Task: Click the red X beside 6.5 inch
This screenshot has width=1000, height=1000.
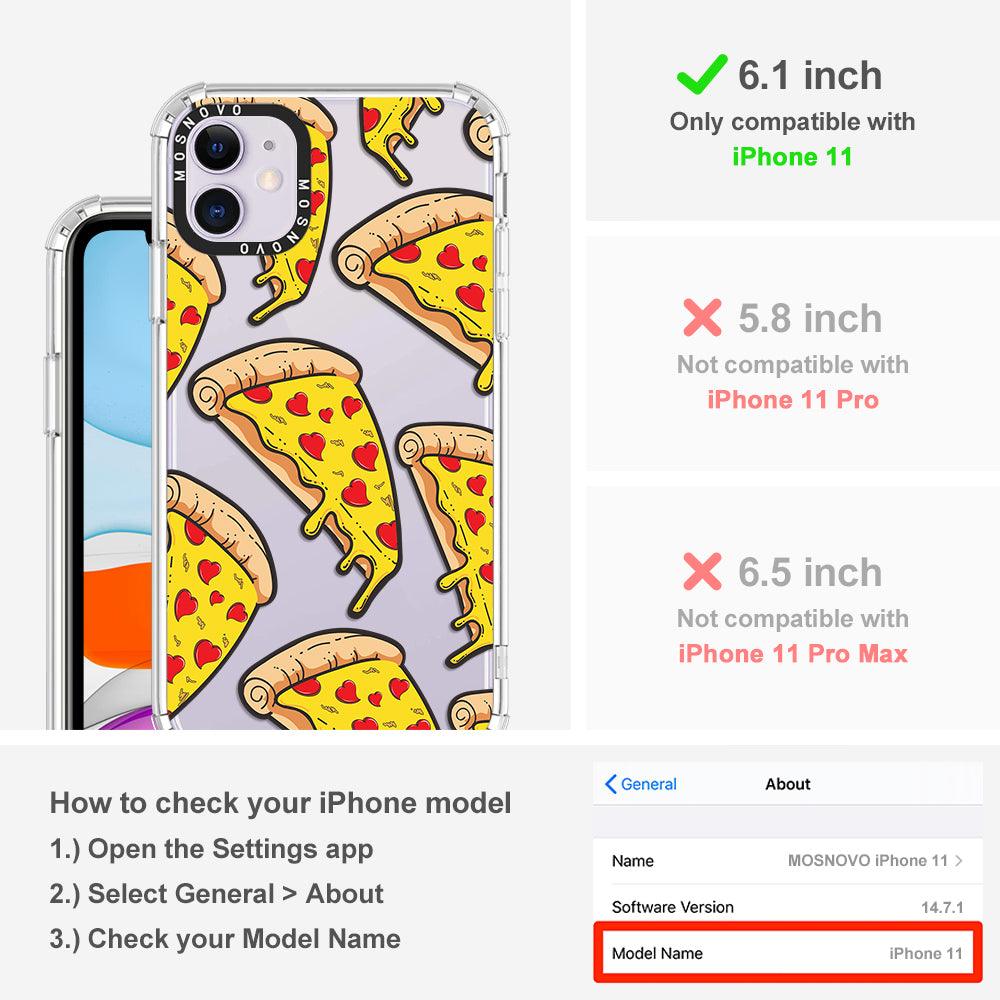Action: pyautogui.click(x=702, y=571)
